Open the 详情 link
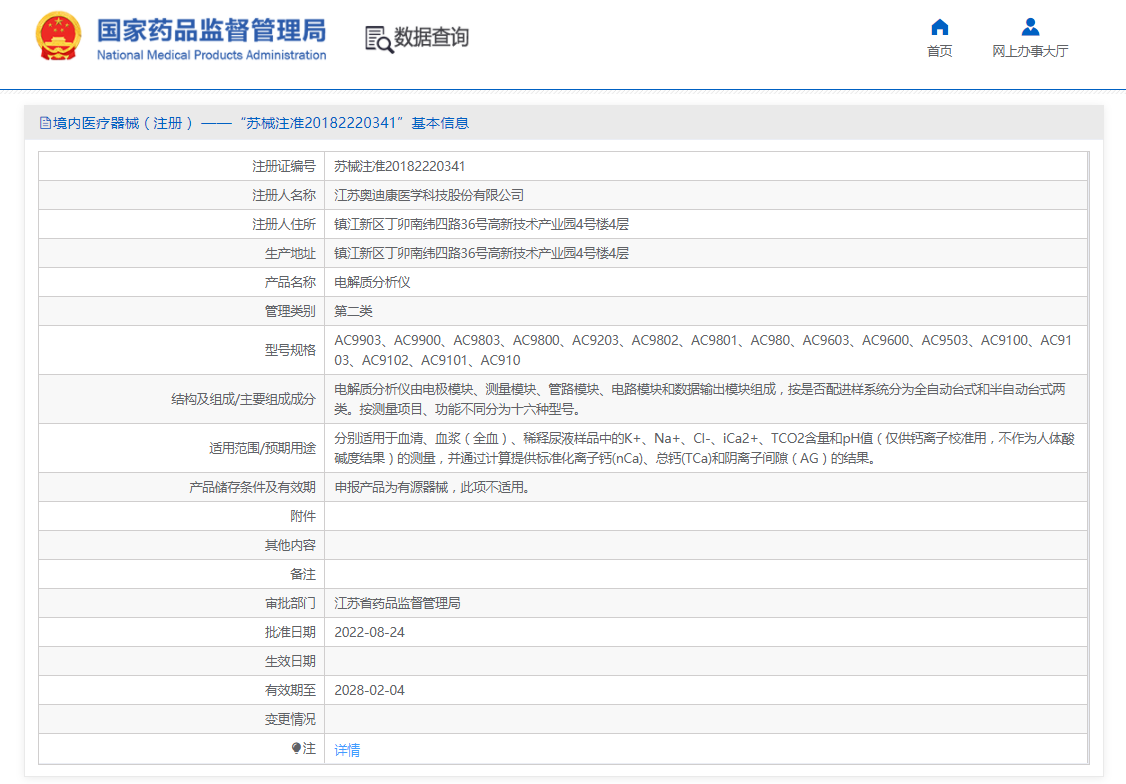The height and width of the screenshot is (784, 1126). (347, 750)
